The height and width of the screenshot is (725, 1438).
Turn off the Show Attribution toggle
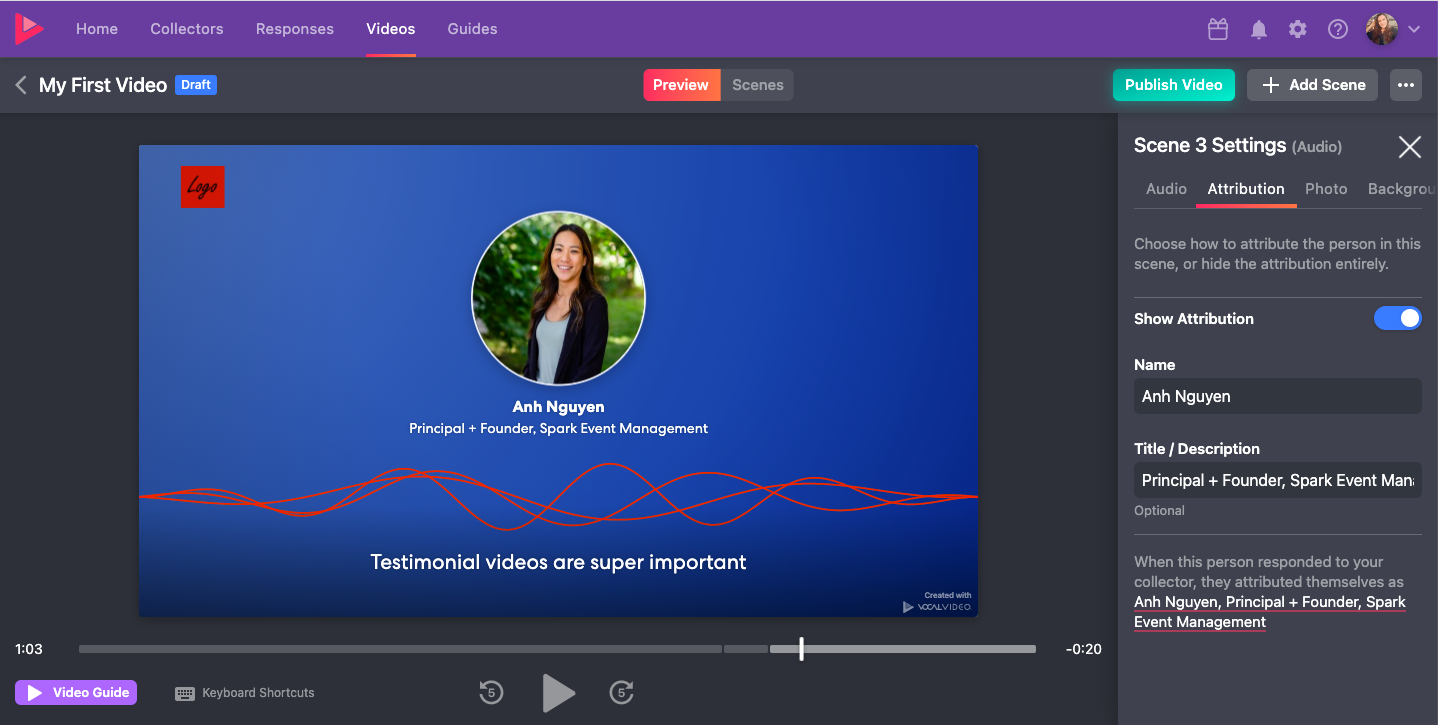(1398, 318)
